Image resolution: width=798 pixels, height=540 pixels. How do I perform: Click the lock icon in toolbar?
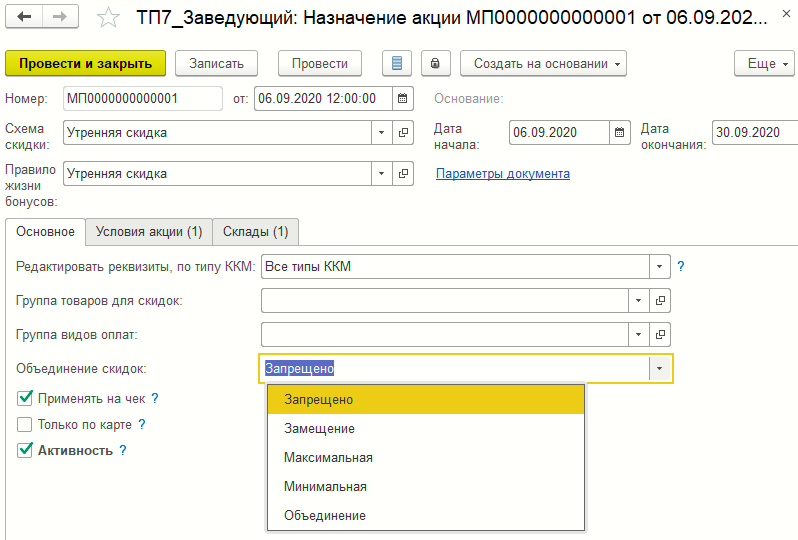click(435, 63)
